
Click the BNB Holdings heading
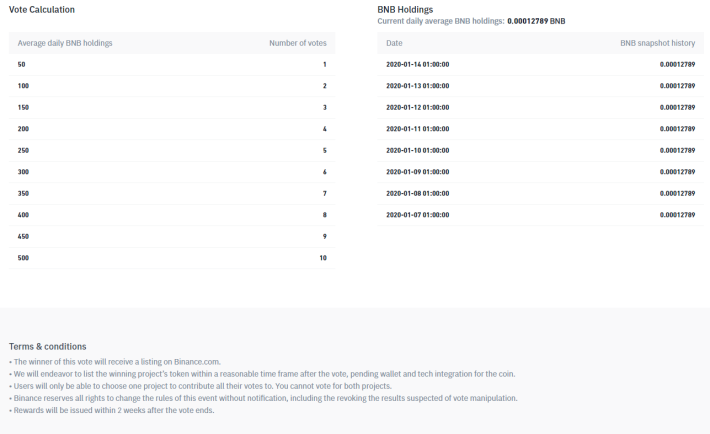point(405,10)
